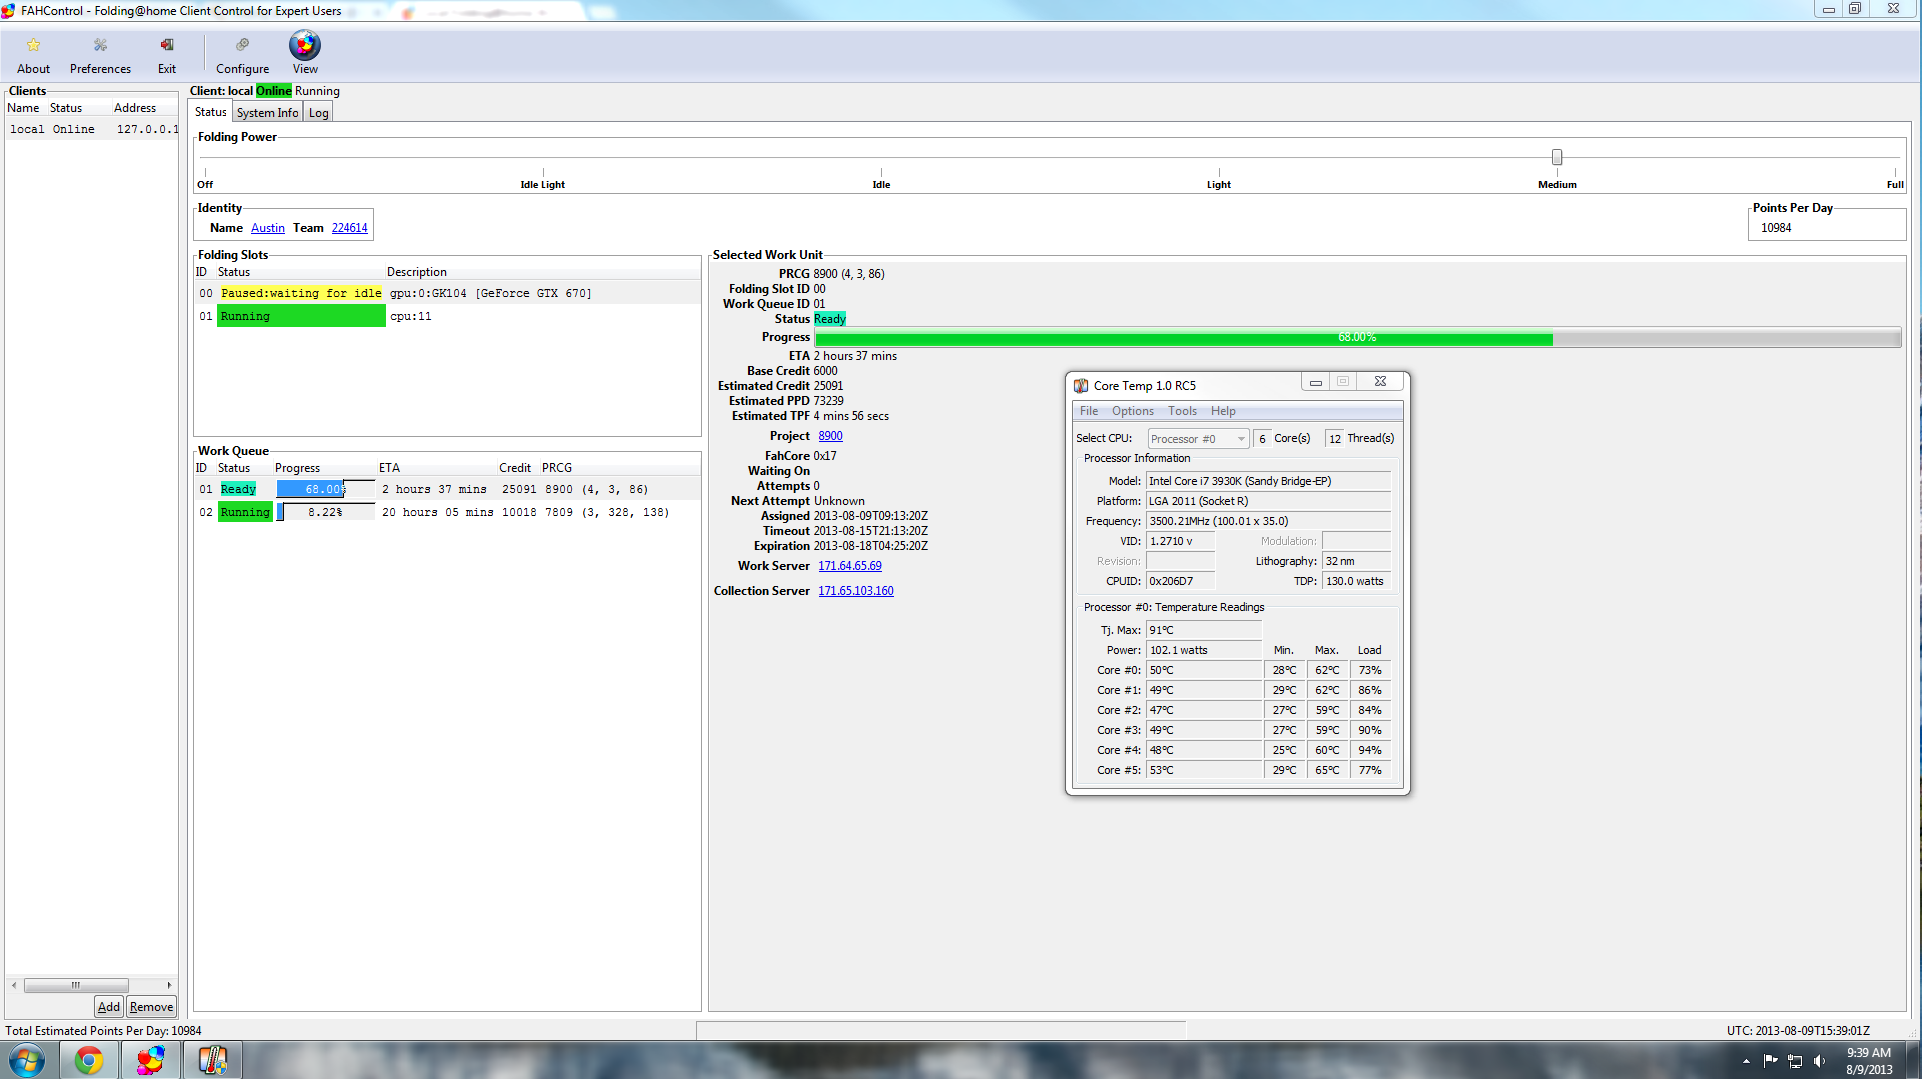Click the Exit toolbar icon

coord(167,45)
